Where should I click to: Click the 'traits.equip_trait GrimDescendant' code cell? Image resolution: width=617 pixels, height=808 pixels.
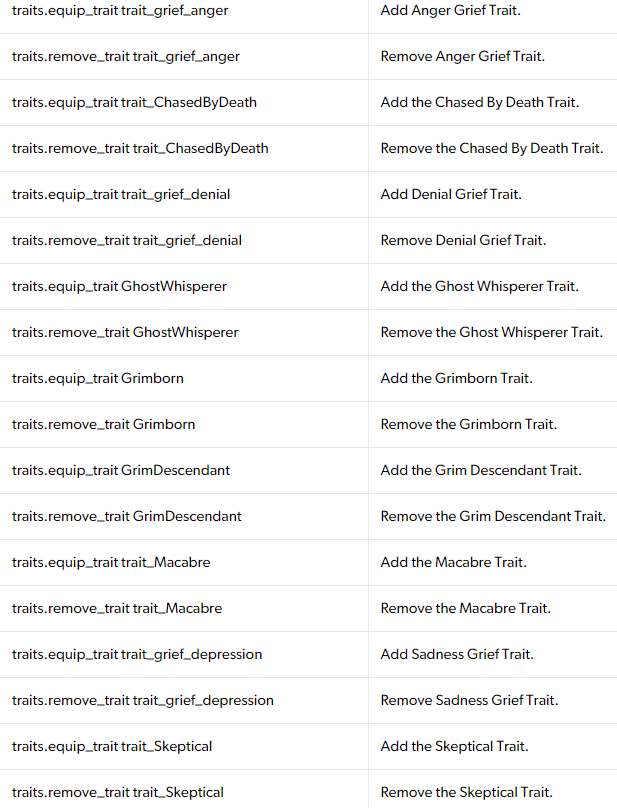tap(121, 471)
